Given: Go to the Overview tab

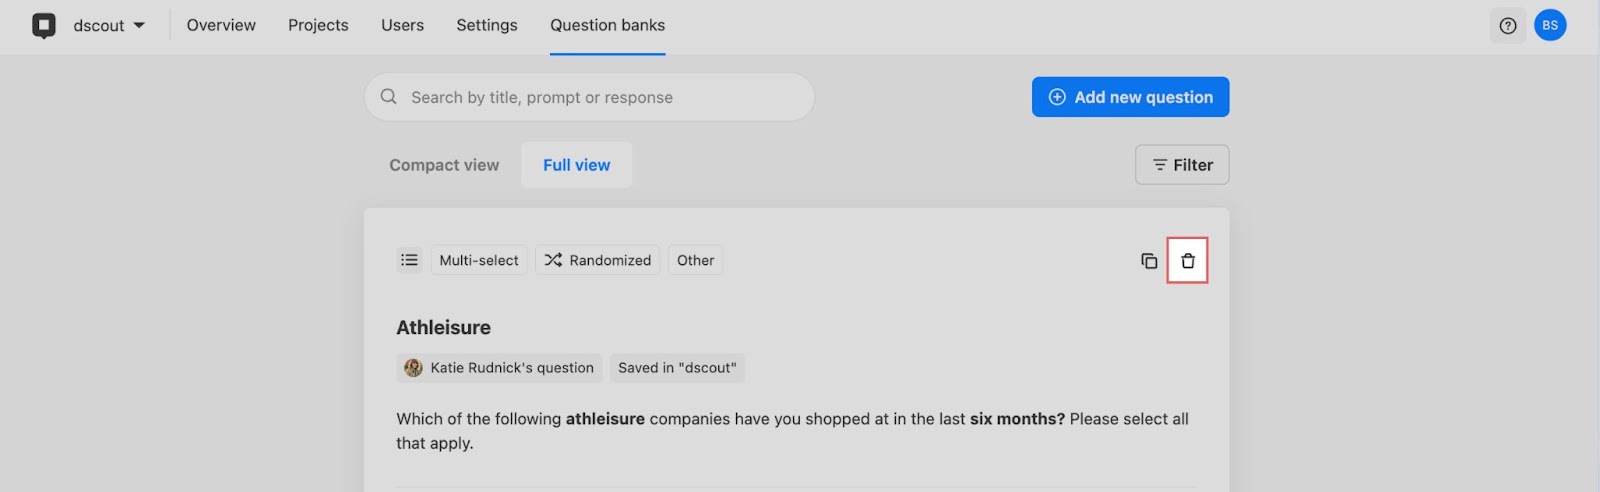Looking at the screenshot, I should point(221,25).
